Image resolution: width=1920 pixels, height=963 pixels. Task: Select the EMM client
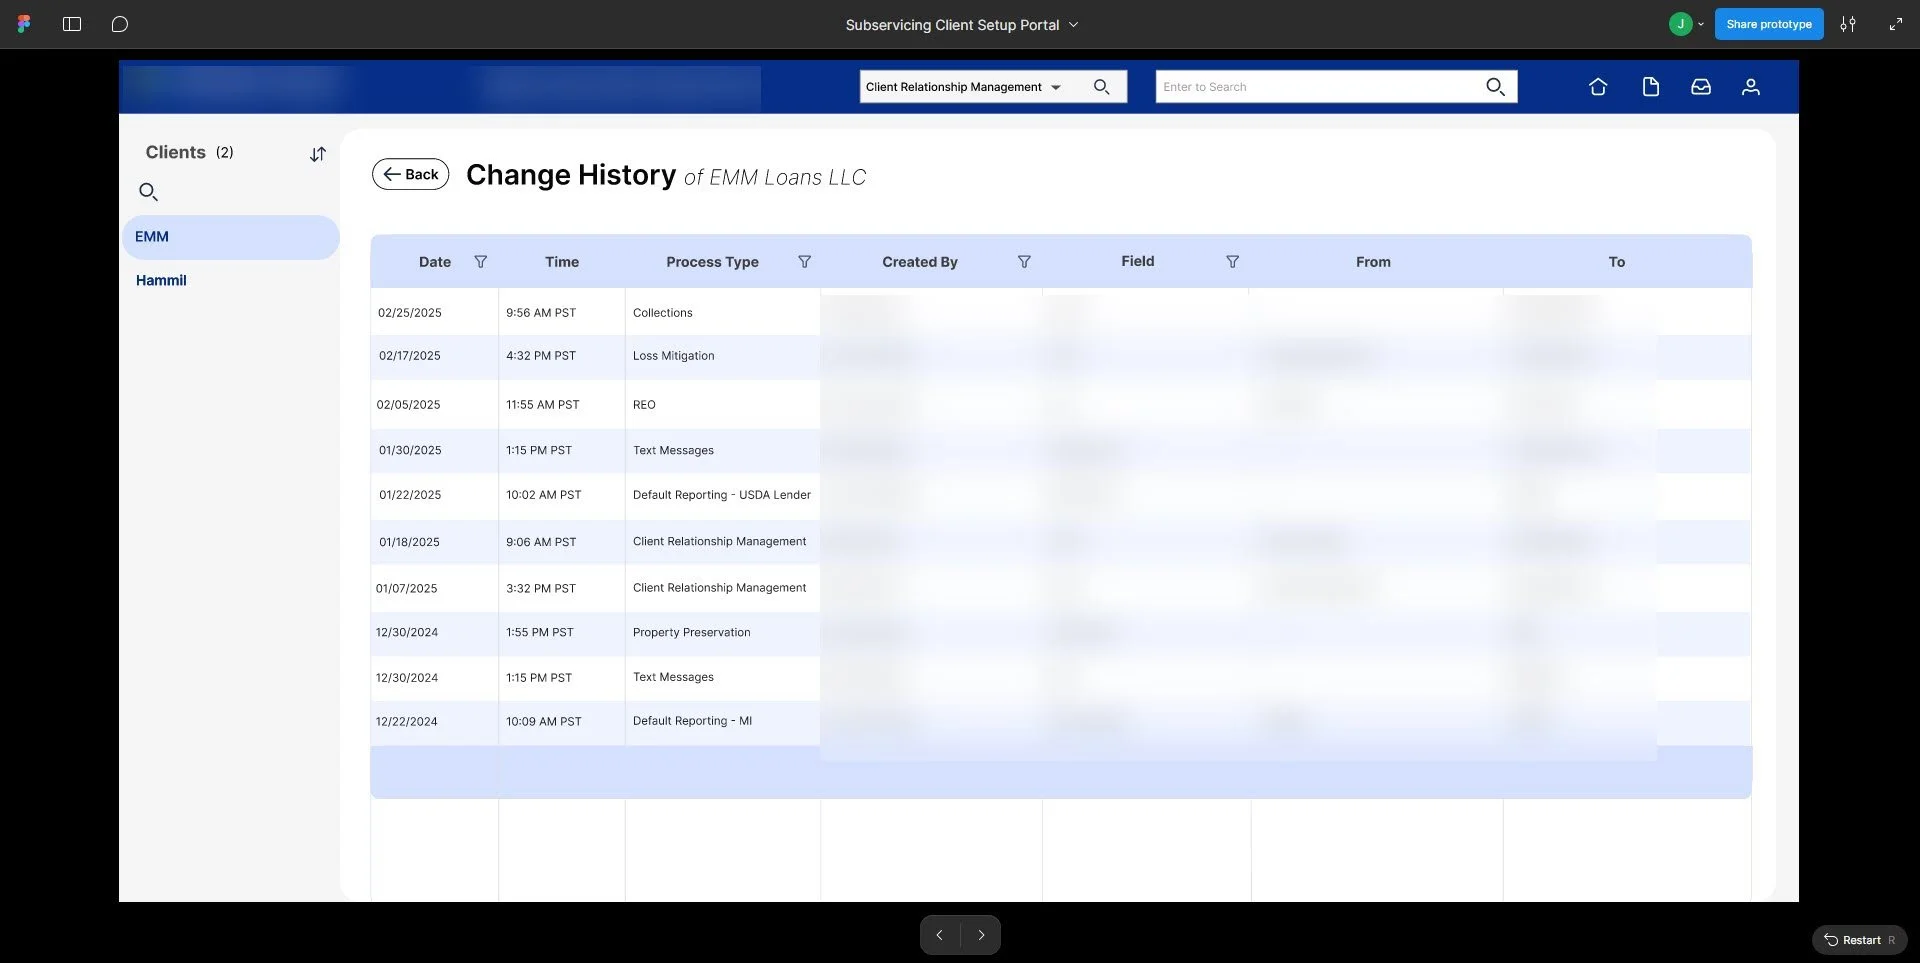click(231, 237)
